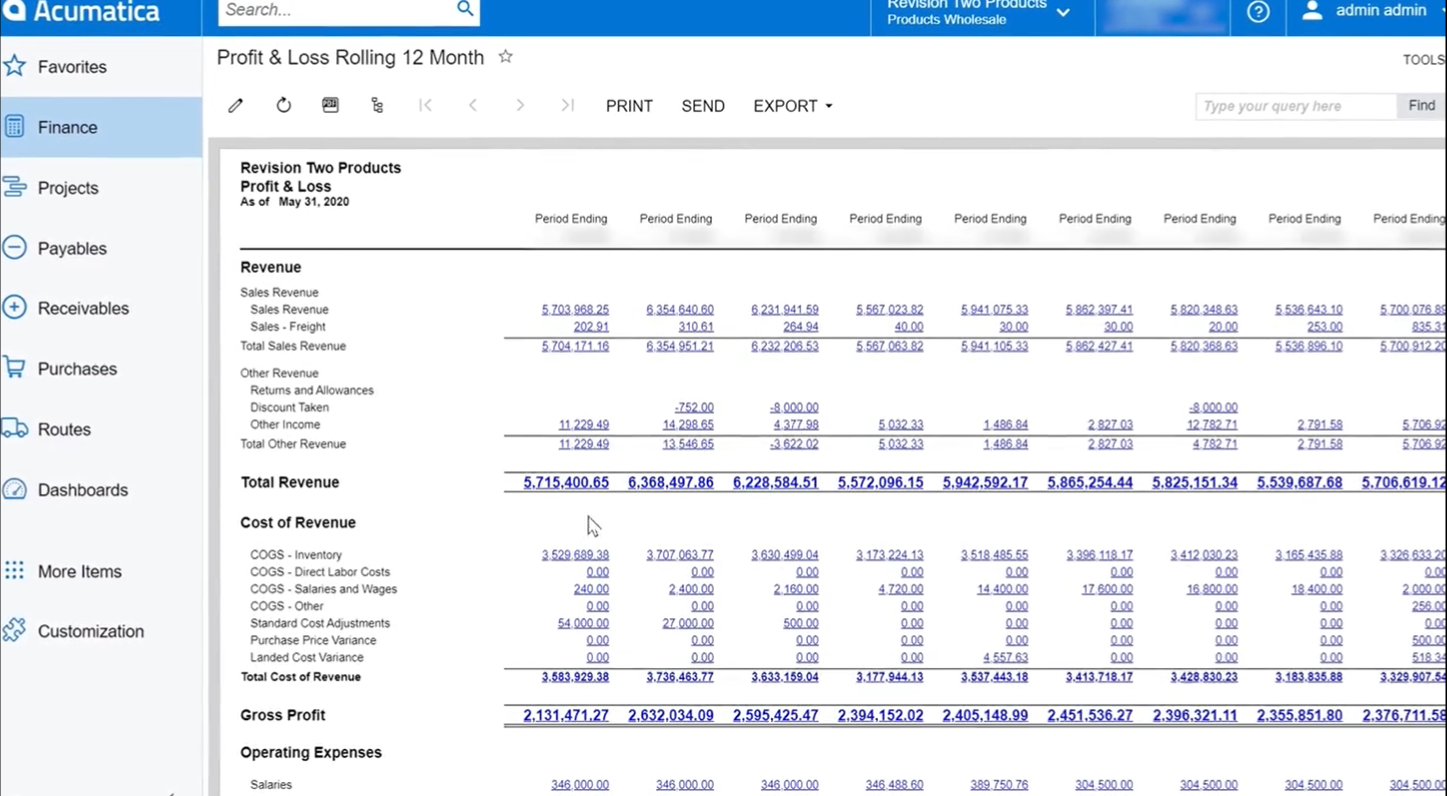
Task: Open Gross Profit value 2,632,034.09
Action: pyautogui.click(x=671, y=715)
